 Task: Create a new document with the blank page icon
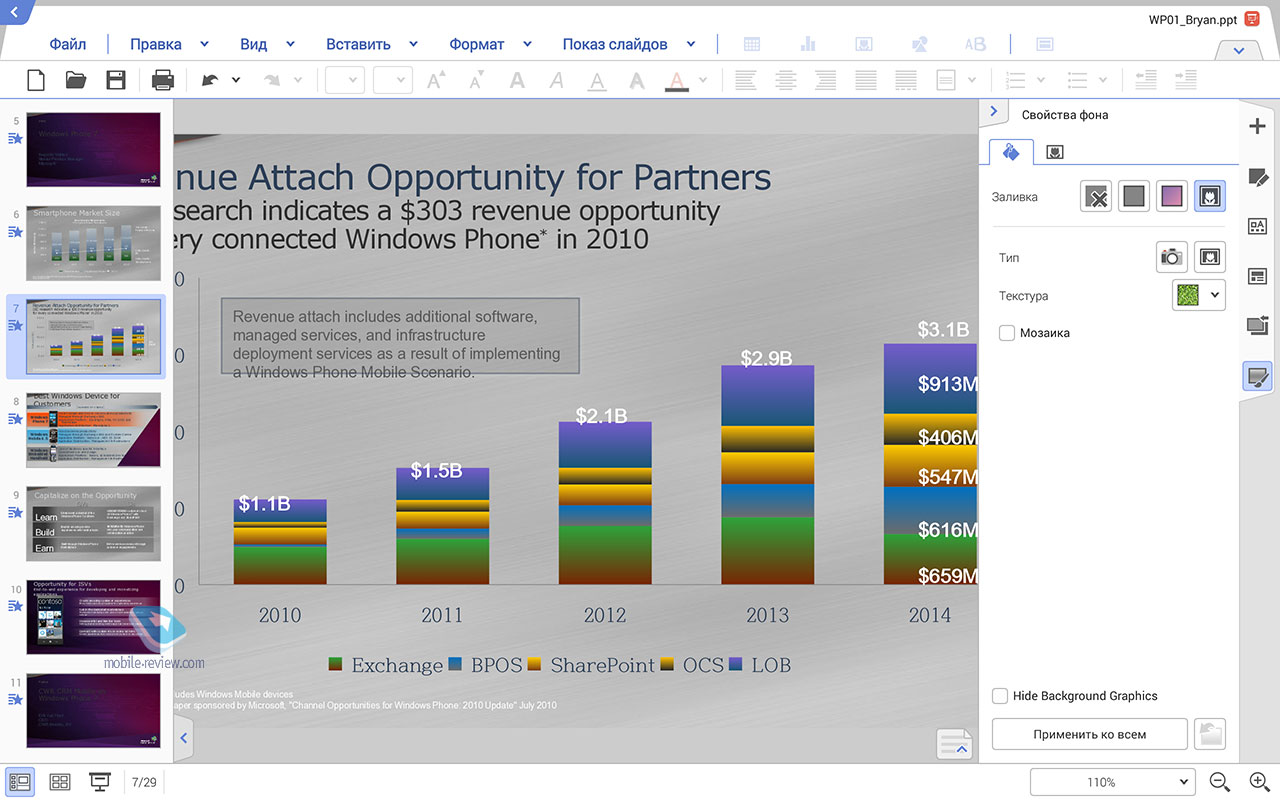35,80
